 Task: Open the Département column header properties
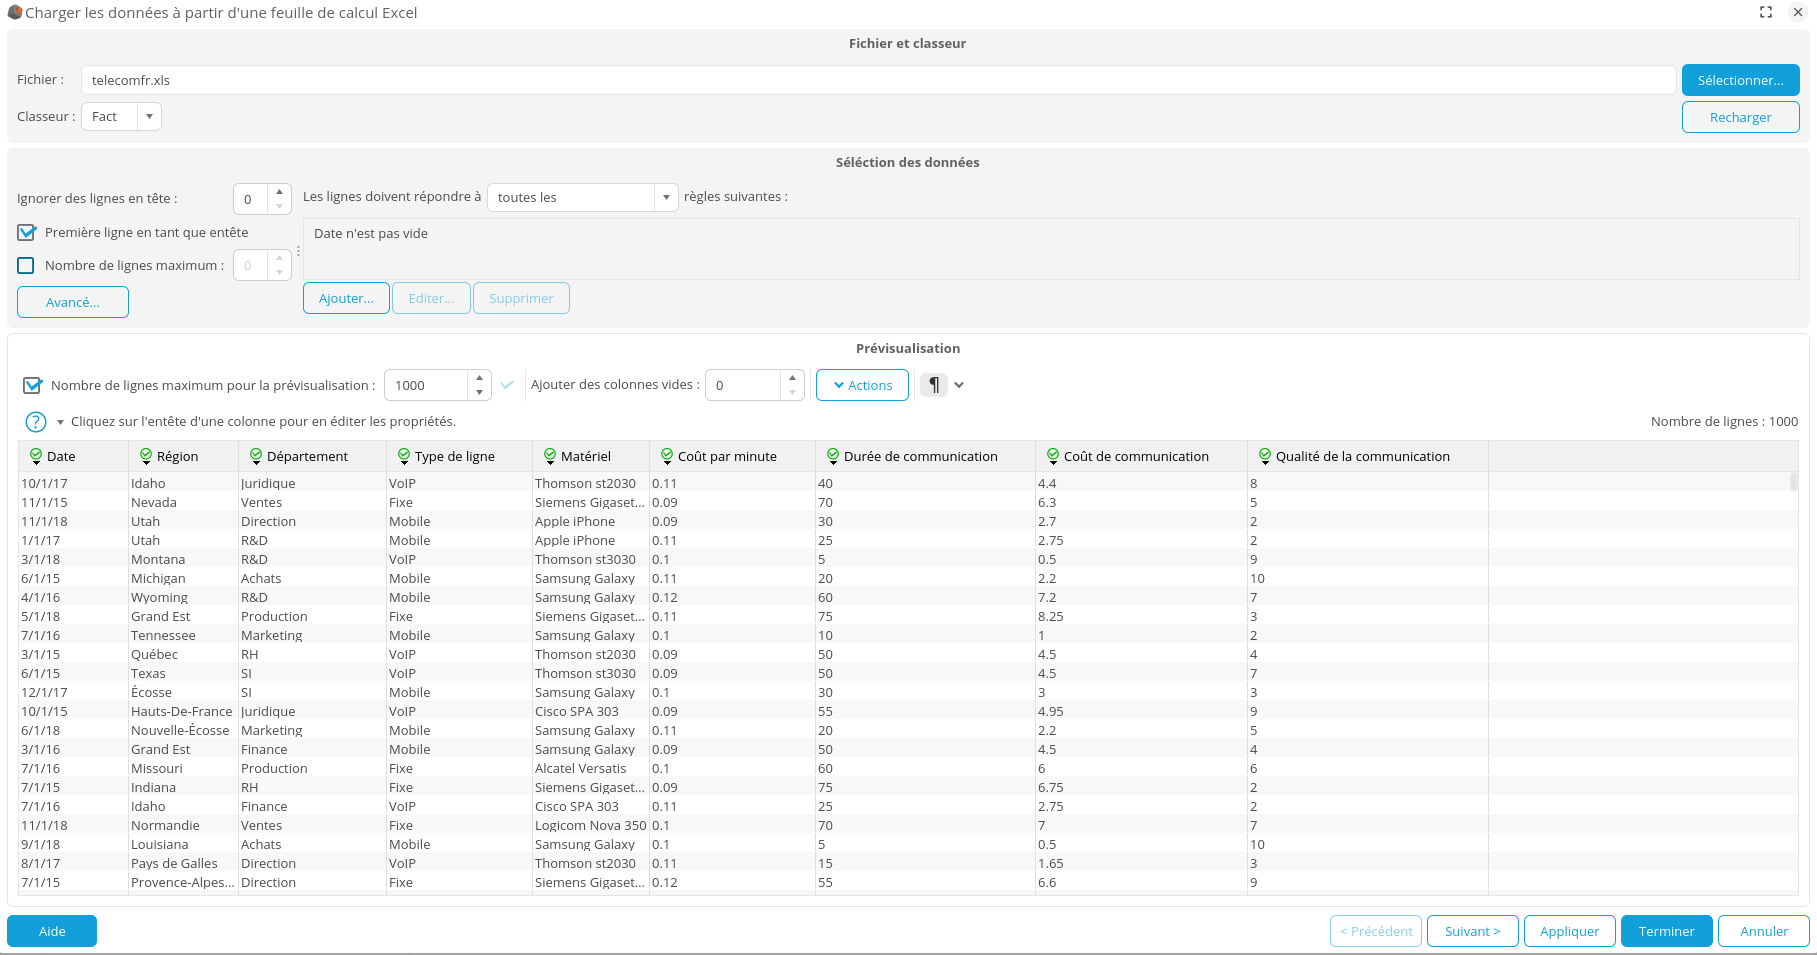pyautogui.click(x=307, y=457)
